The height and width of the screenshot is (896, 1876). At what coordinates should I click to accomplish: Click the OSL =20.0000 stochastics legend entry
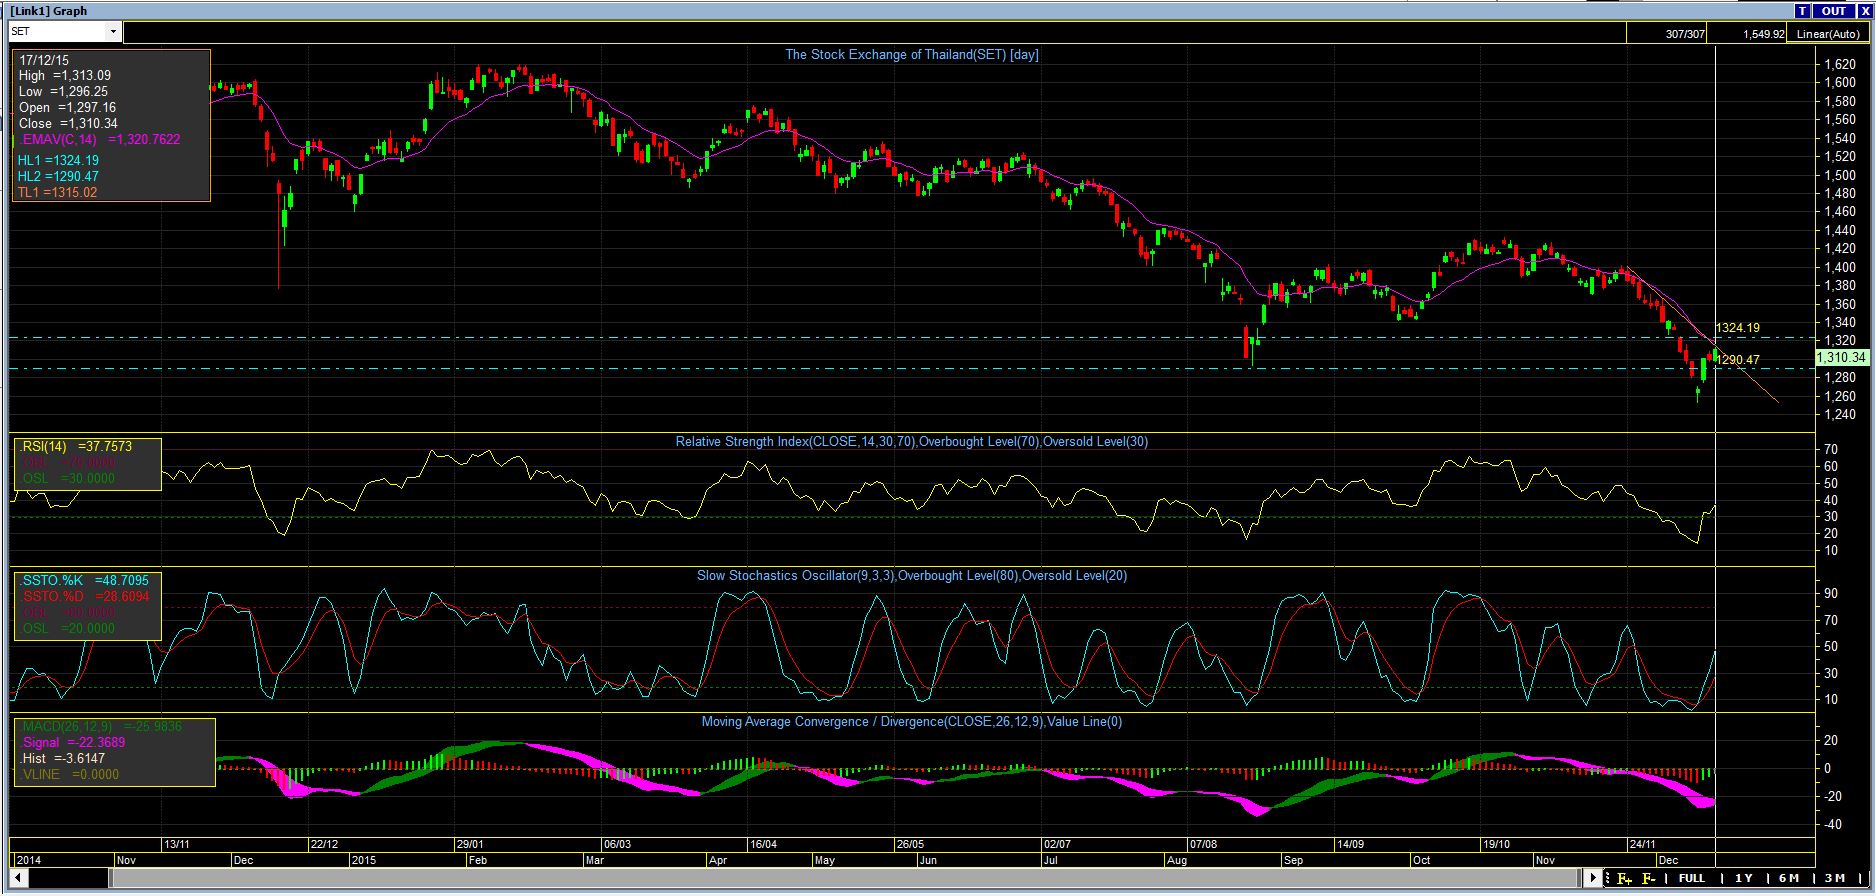pyautogui.click(x=68, y=629)
